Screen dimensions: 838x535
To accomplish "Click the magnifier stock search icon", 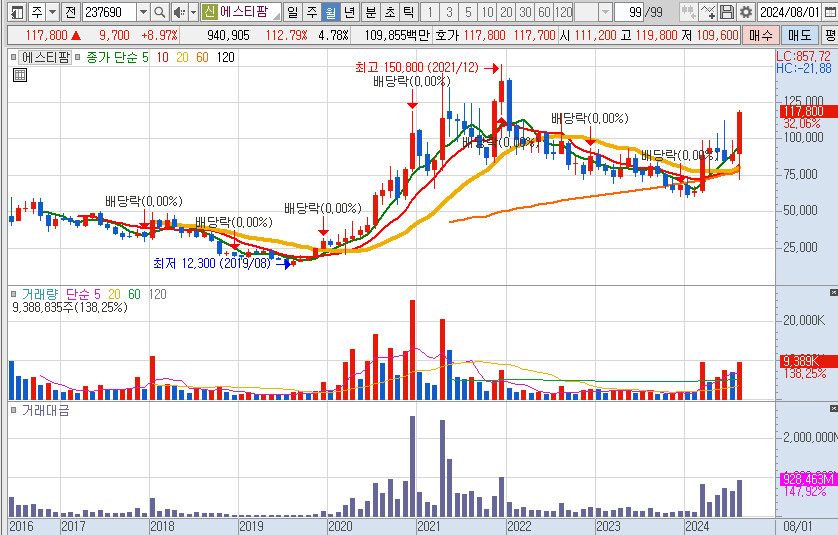I will pyautogui.click(x=160, y=12).
